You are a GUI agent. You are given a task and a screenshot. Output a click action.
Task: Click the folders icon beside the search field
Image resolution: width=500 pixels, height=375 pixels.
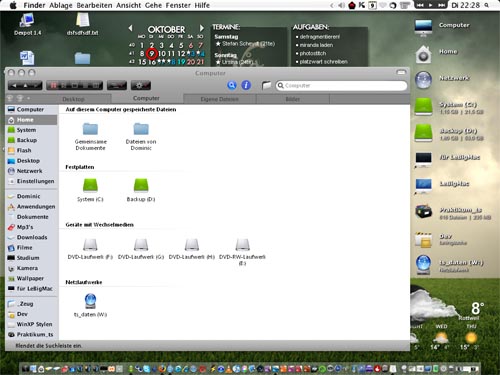[x=266, y=85]
